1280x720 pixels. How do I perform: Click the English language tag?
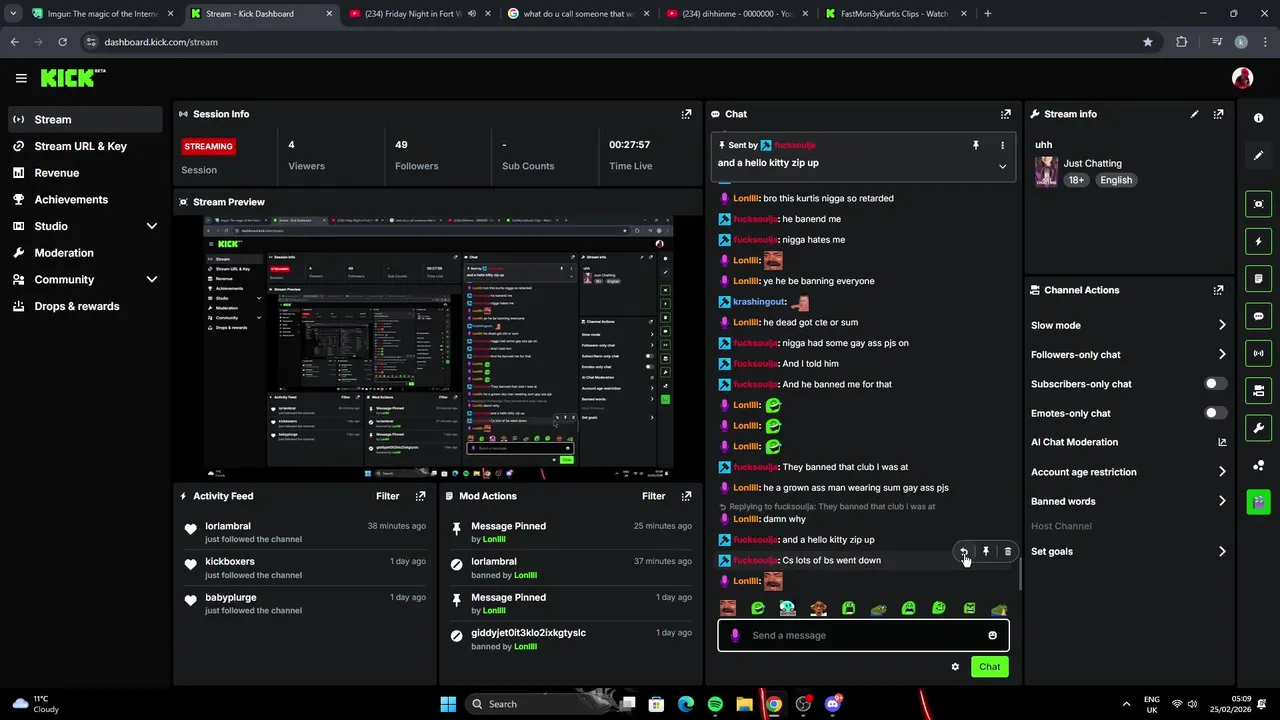tap(1116, 180)
